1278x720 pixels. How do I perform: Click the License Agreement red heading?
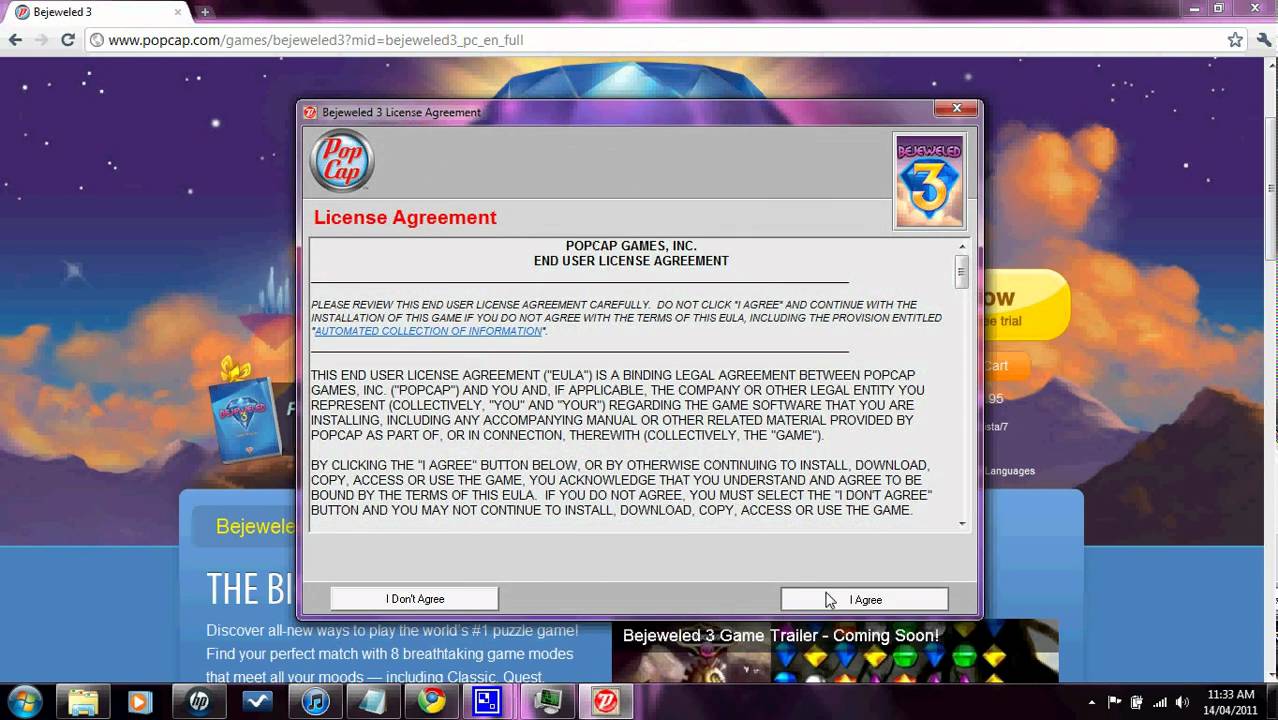click(405, 218)
